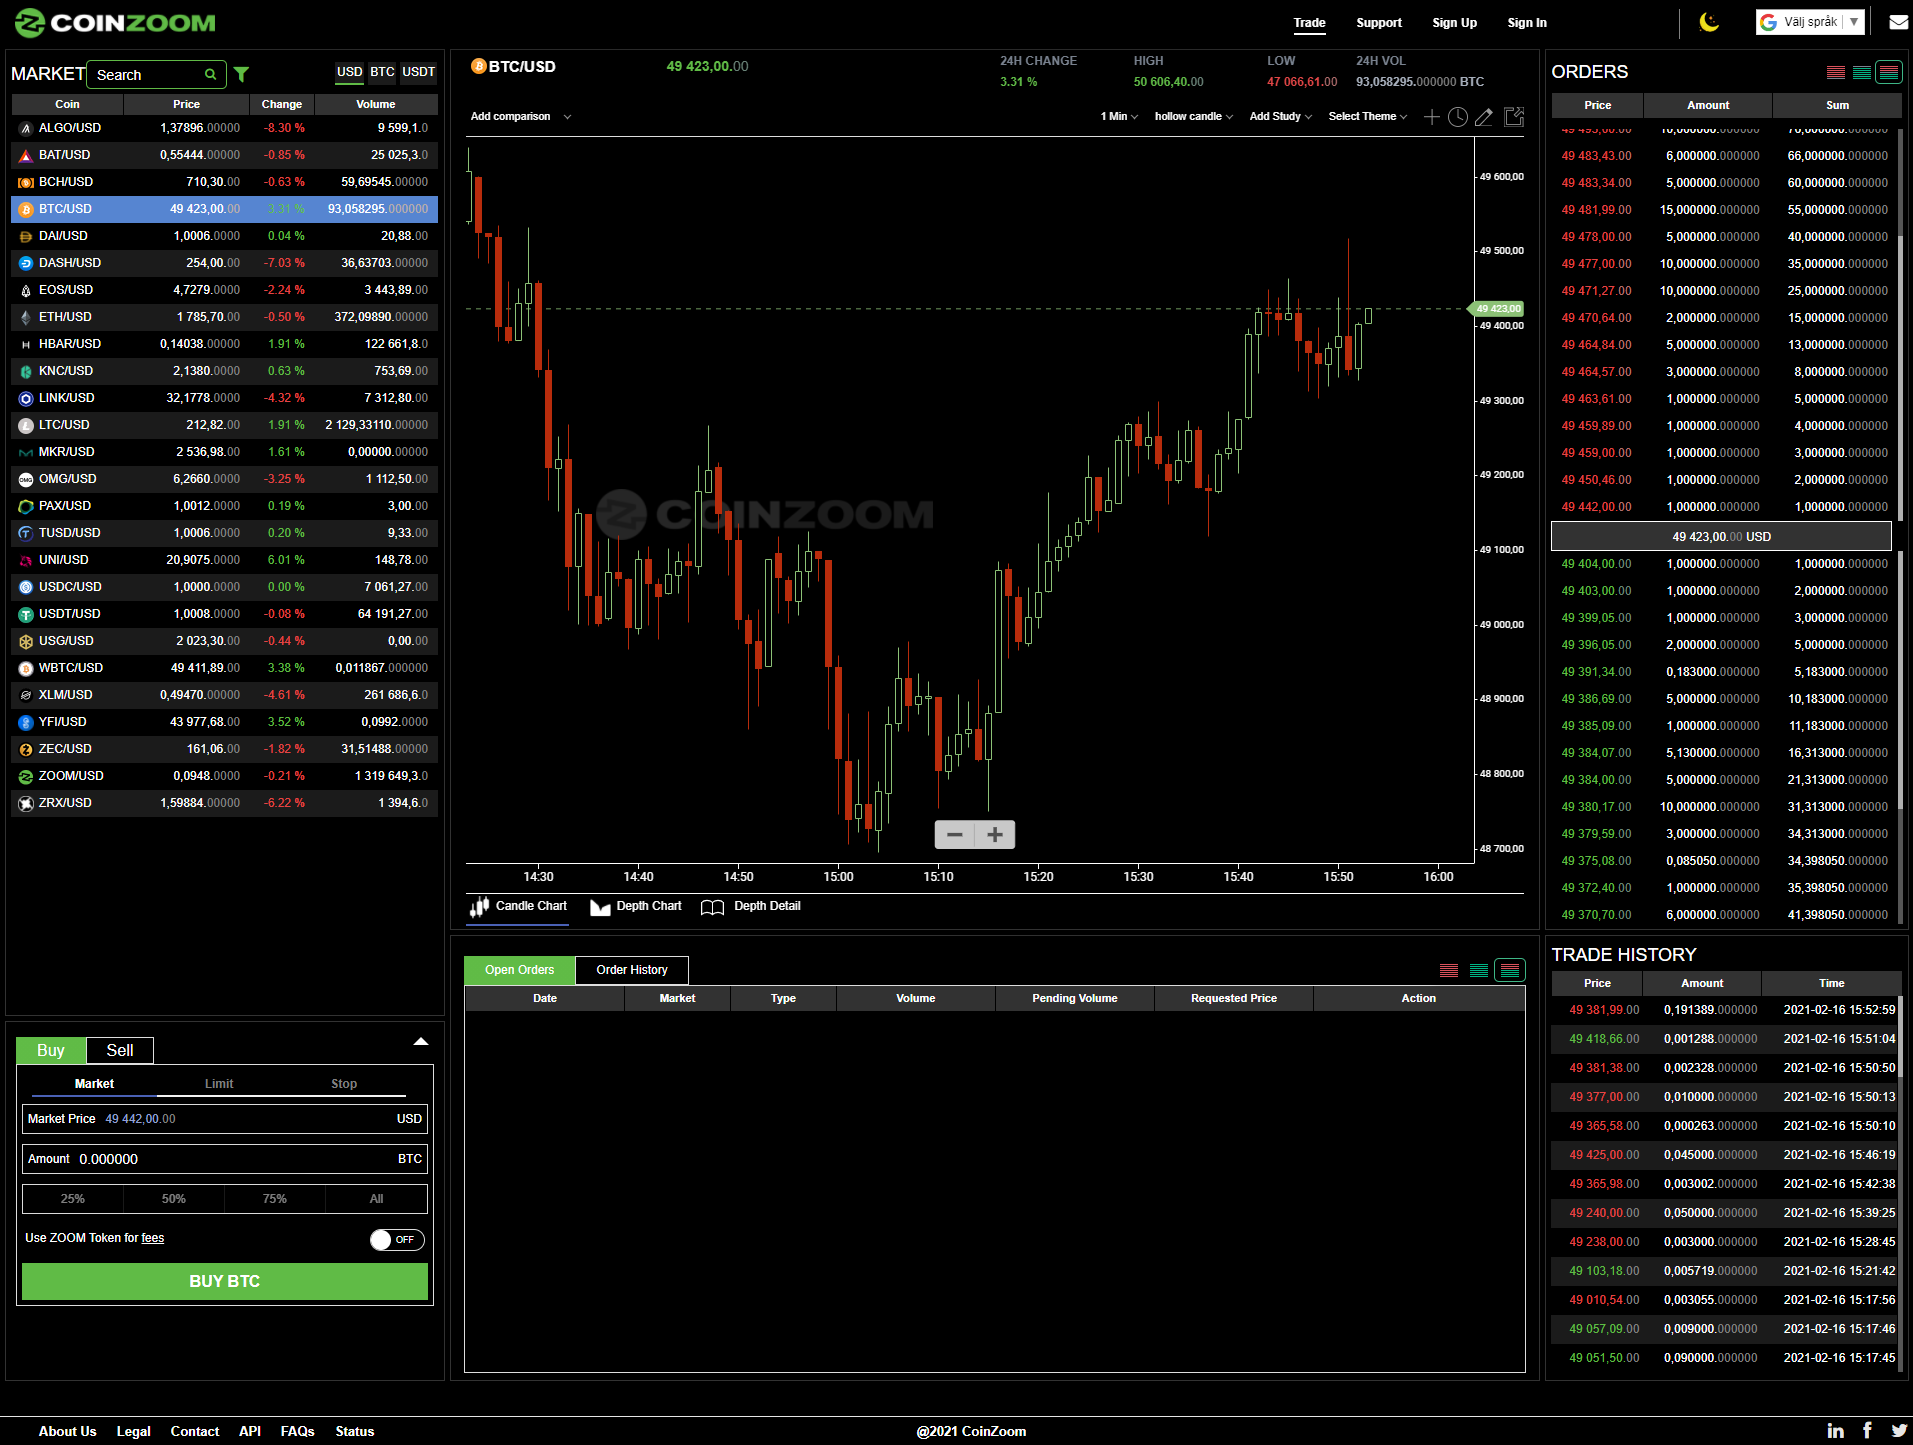This screenshot has width=1913, height=1445.
Task: Show both buy and sell in Orders panel
Action: click(x=1888, y=72)
